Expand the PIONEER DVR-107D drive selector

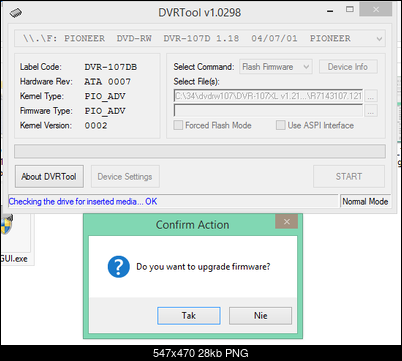(200, 38)
